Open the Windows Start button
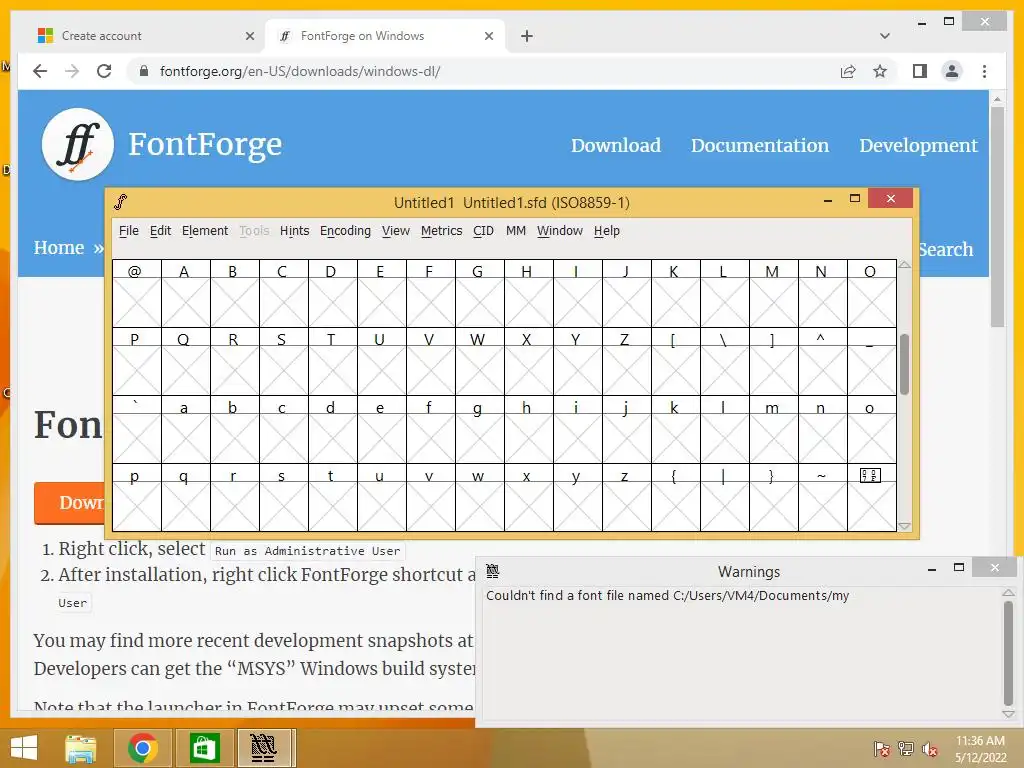 pyautogui.click(x=24, y=748)
